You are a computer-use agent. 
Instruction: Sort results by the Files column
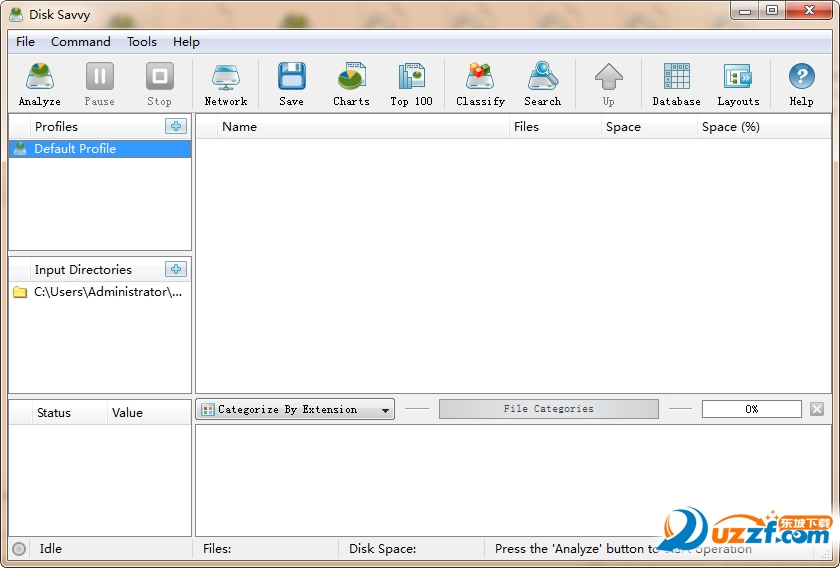tap(555, 127)
